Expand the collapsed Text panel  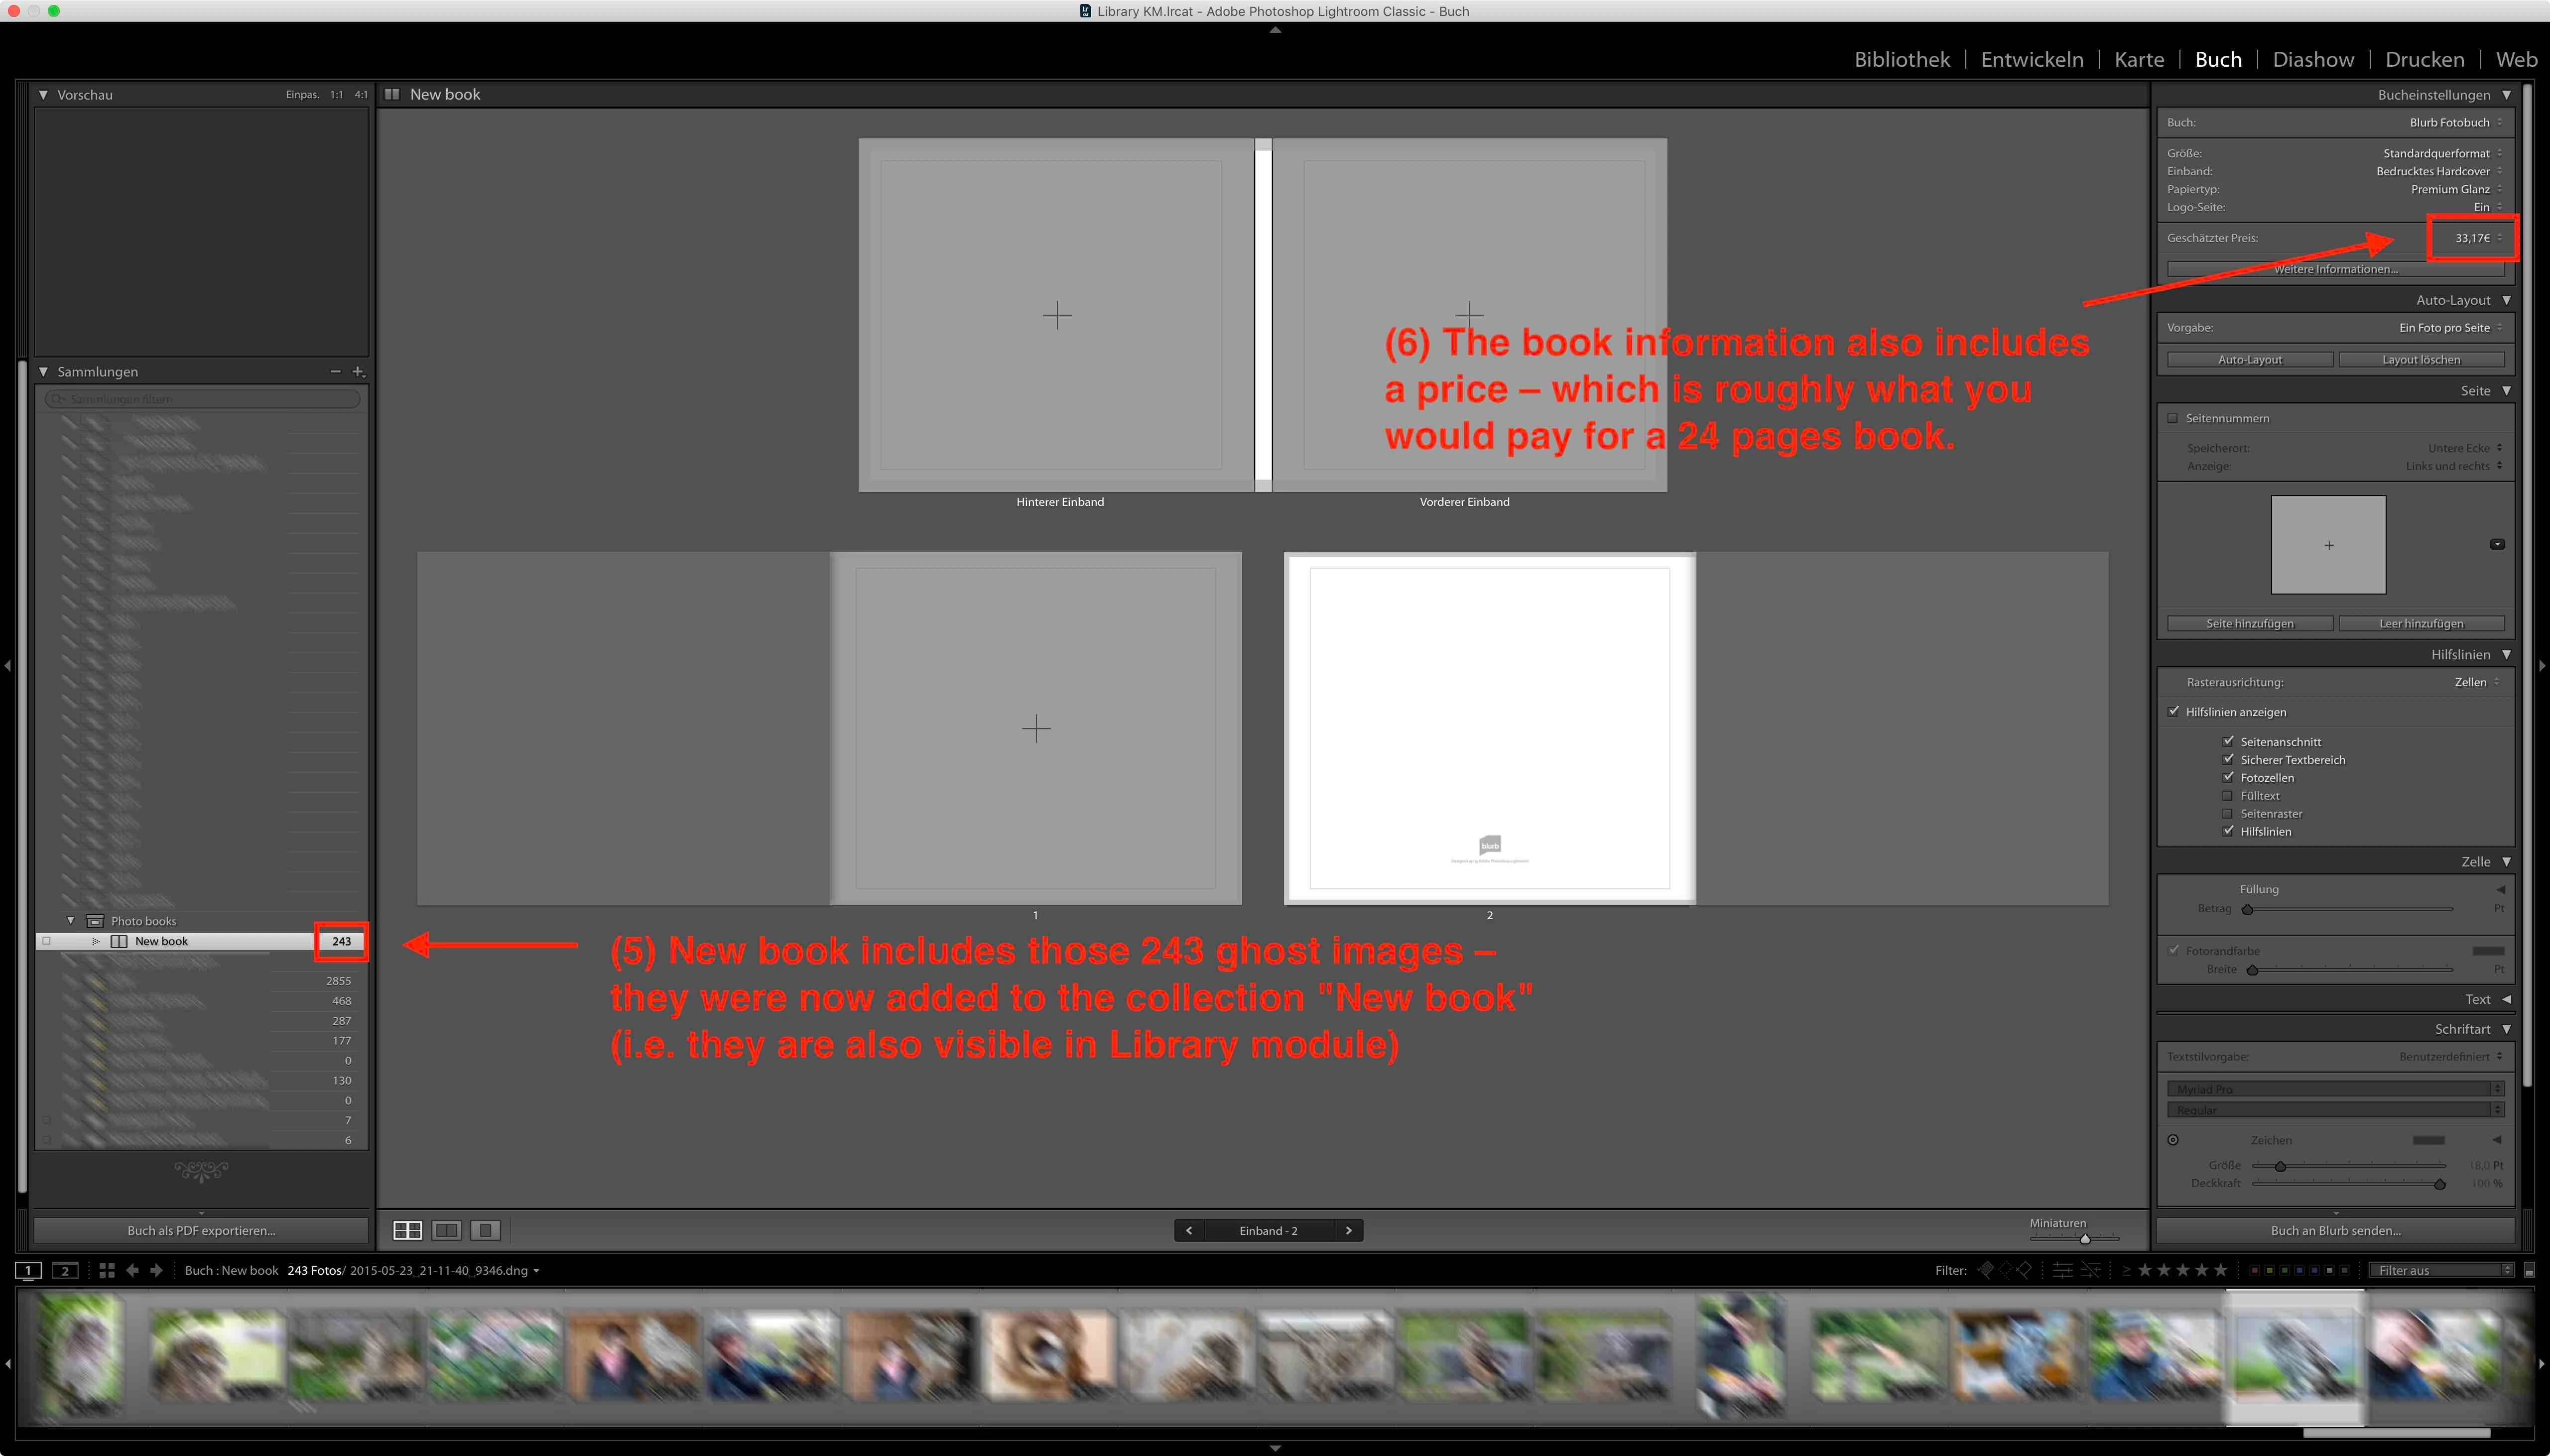click(2506, 999)
